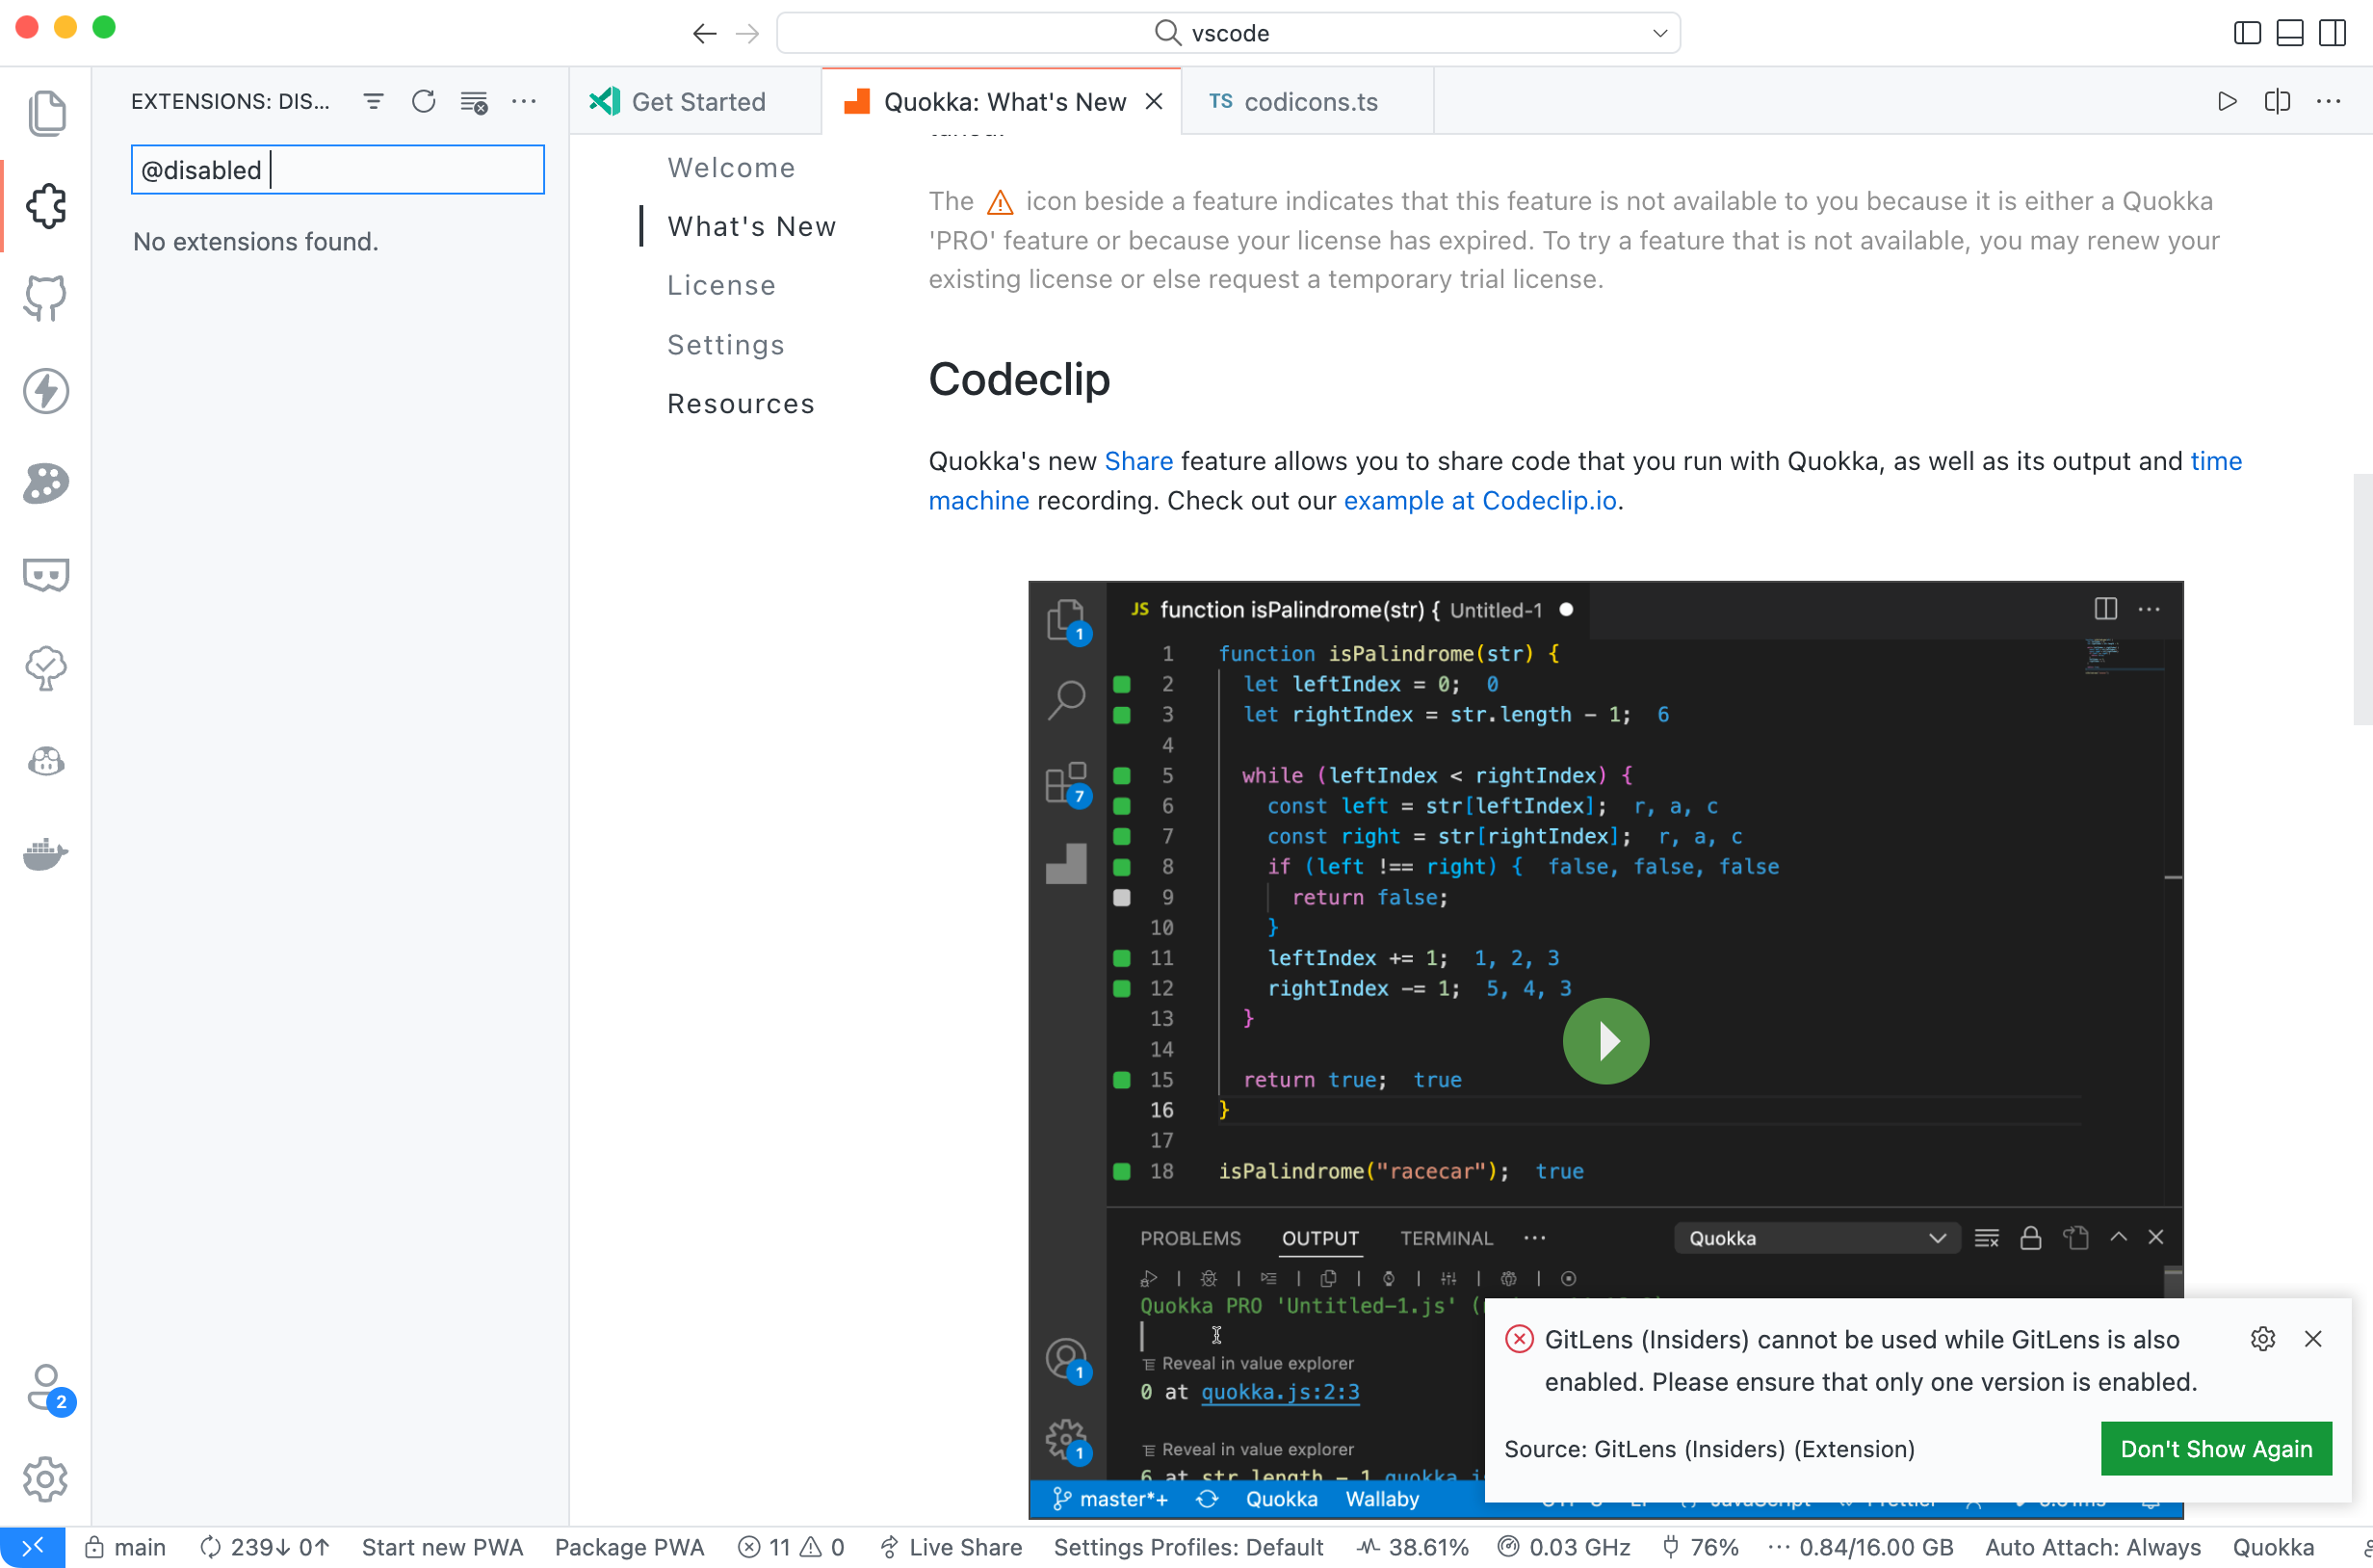Play the Codeclip video preview
2373x1568 pixels.
pyautogui.click(x=1605, y=1041)
